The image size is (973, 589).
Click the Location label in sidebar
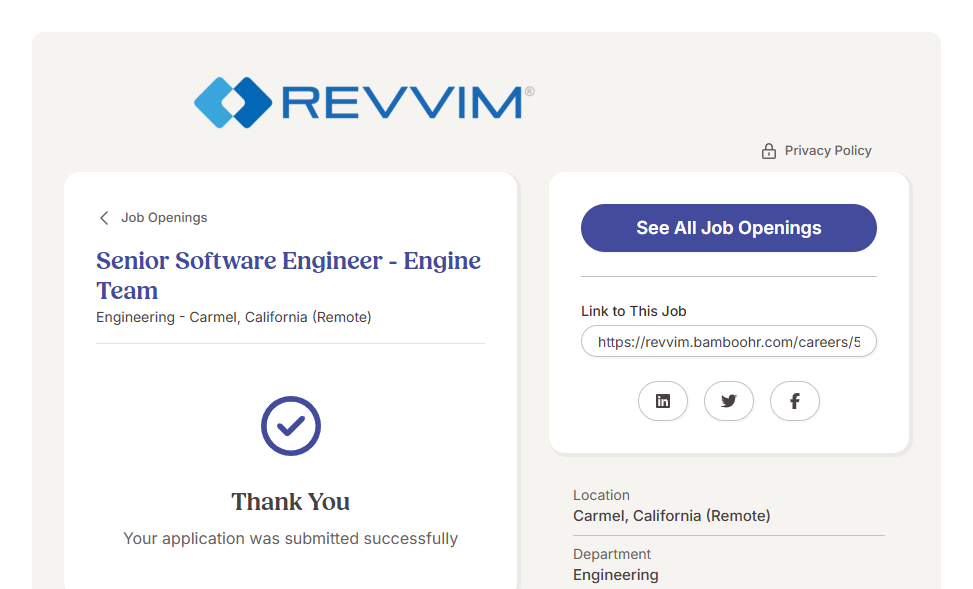pyautogui.click(x=601, y=495)
